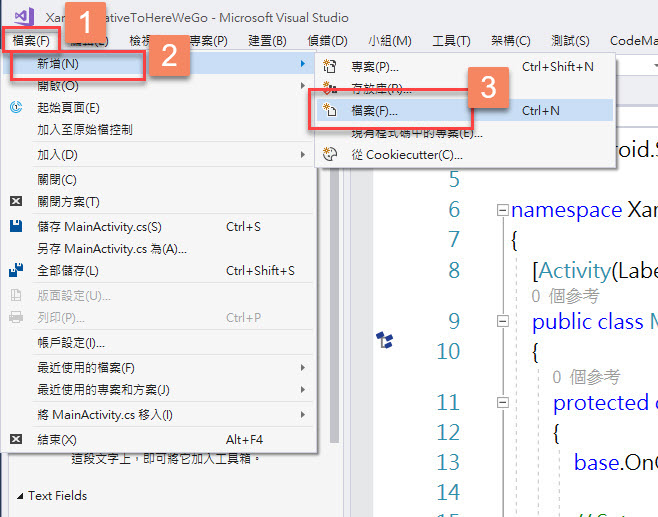This screenshot has height=517, width=658.
Task: Click the repository icon in submenu
Action: 329,87
